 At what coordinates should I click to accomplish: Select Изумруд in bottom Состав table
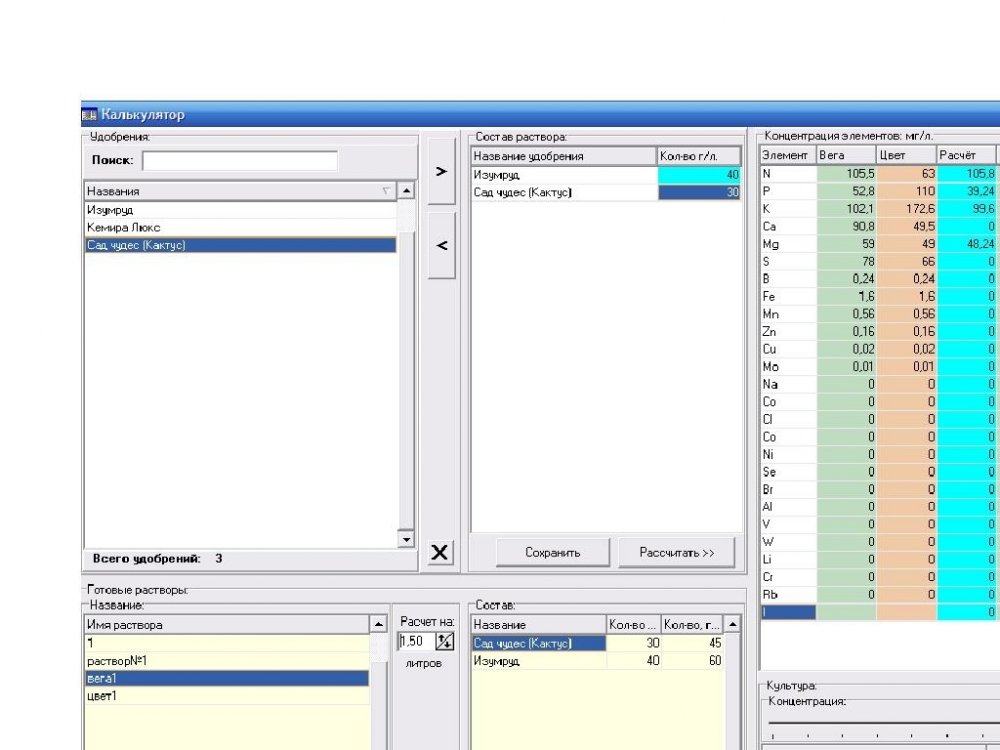[539, 661]
